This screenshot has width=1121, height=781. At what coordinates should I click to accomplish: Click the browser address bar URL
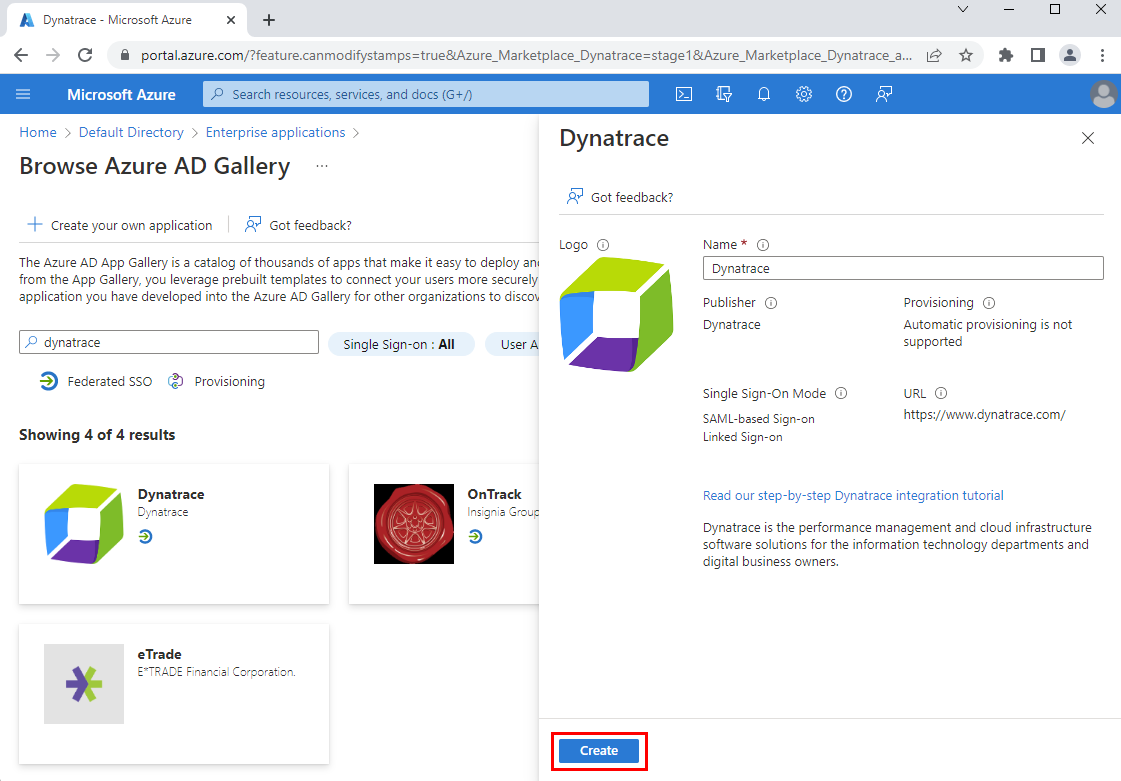(525, 55)
